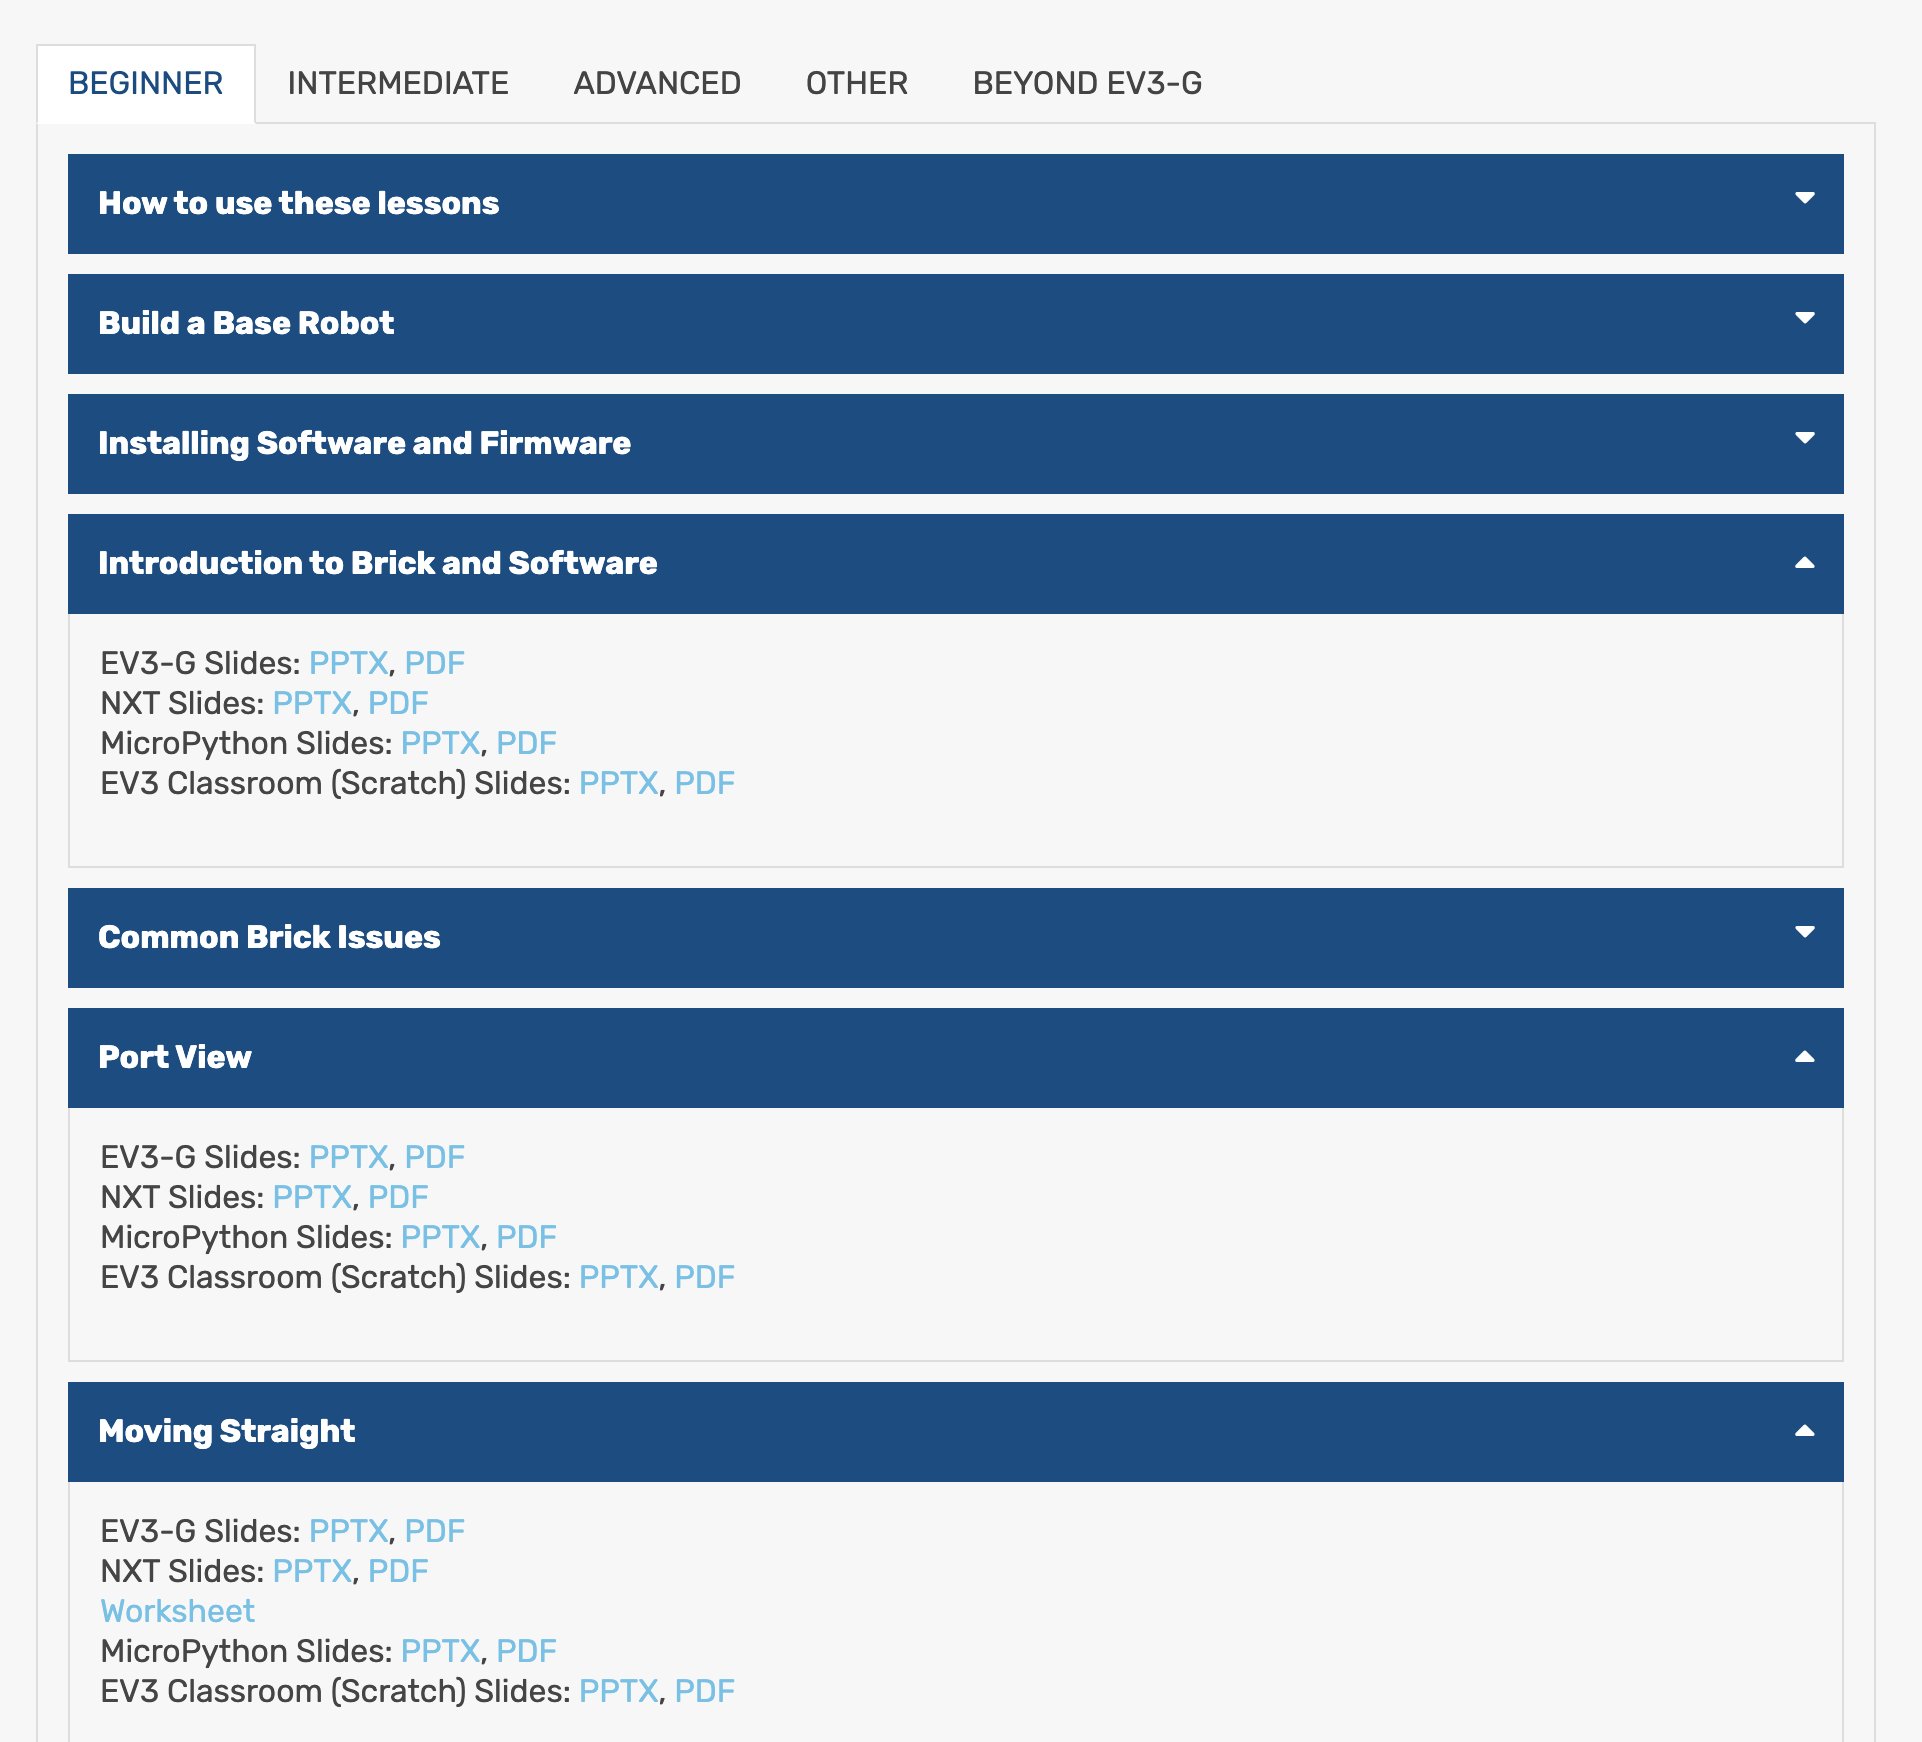This screenshot has height=1742, width=1922.
Task: Expand arrow on How to use these lessons
Action: point(1805,198)
